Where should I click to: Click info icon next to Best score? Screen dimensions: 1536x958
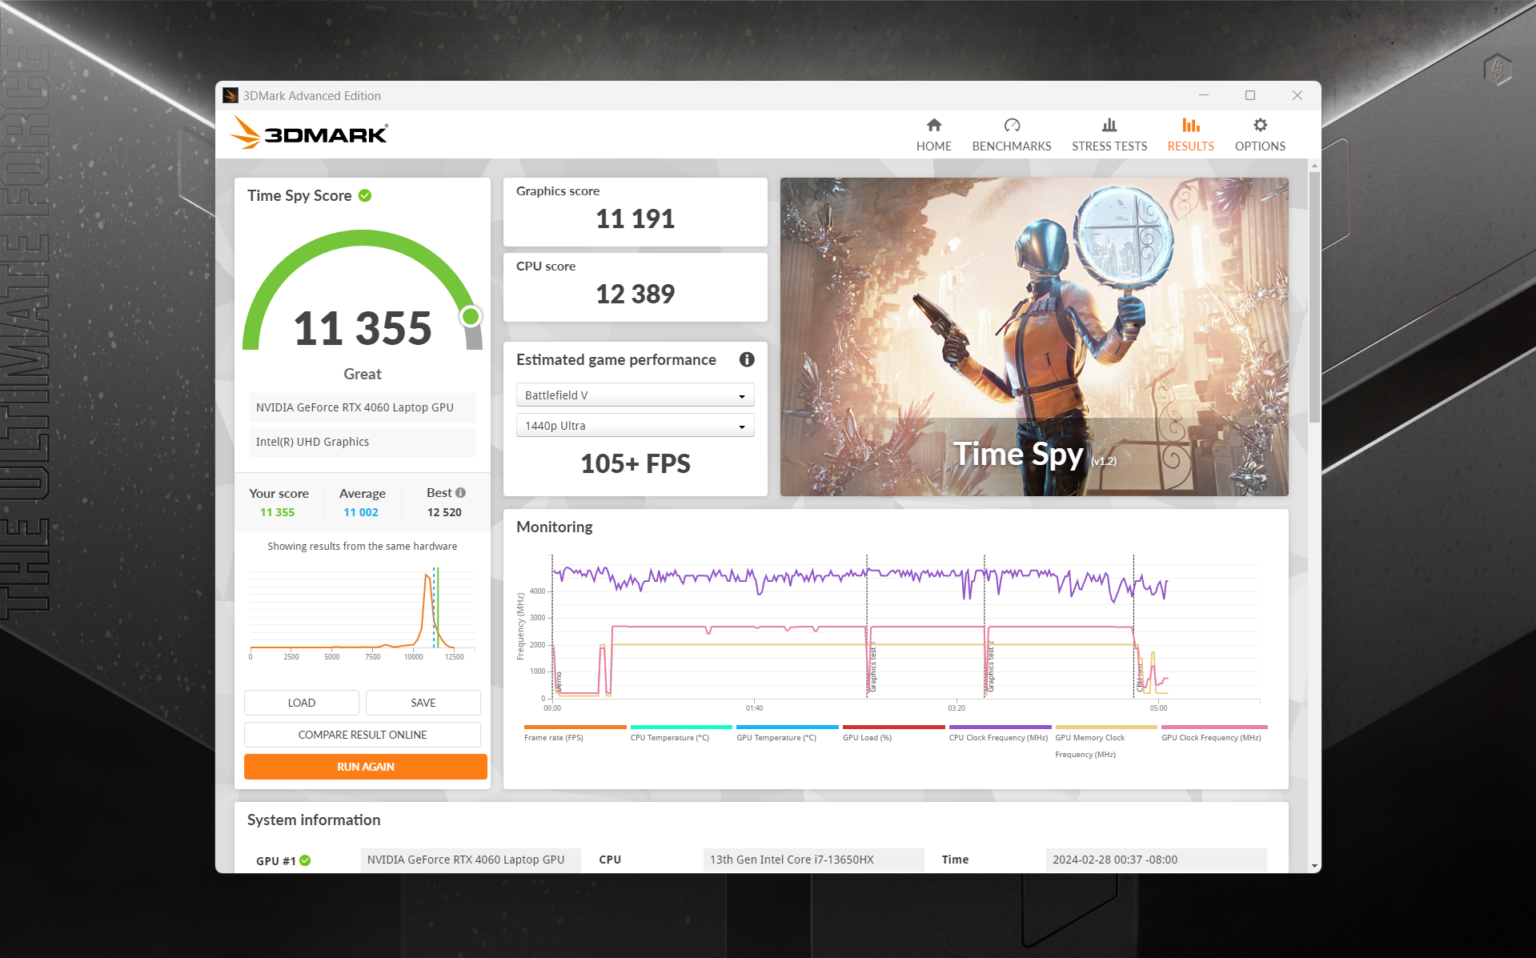click(x=461, y=493)
